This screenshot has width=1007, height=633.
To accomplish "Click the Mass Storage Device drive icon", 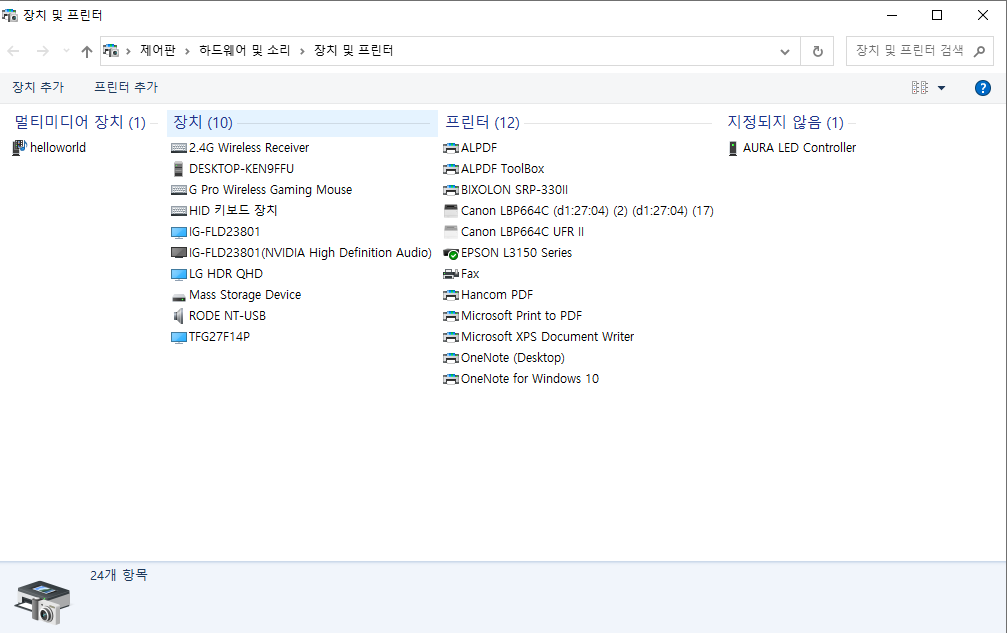I will (x=179, y=297).
